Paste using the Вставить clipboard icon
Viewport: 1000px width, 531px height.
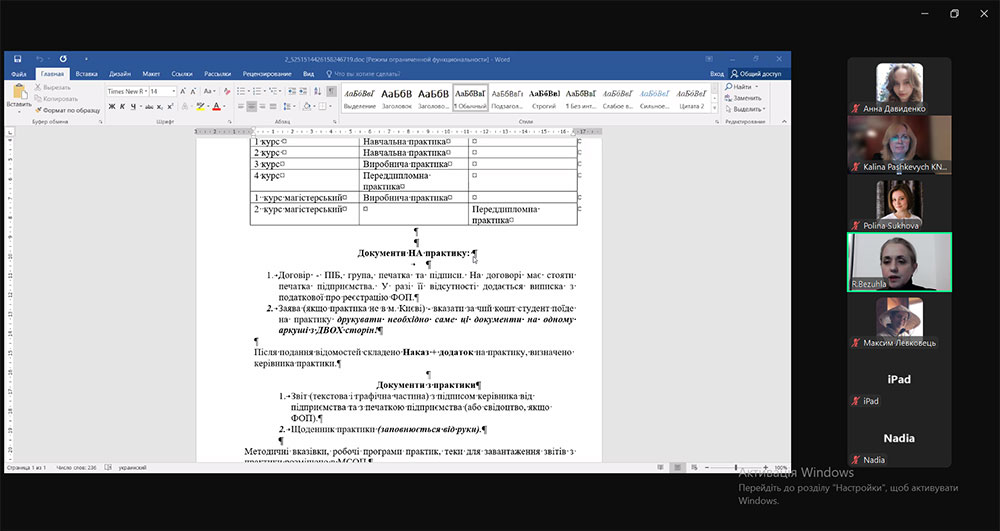coord(20,92)
